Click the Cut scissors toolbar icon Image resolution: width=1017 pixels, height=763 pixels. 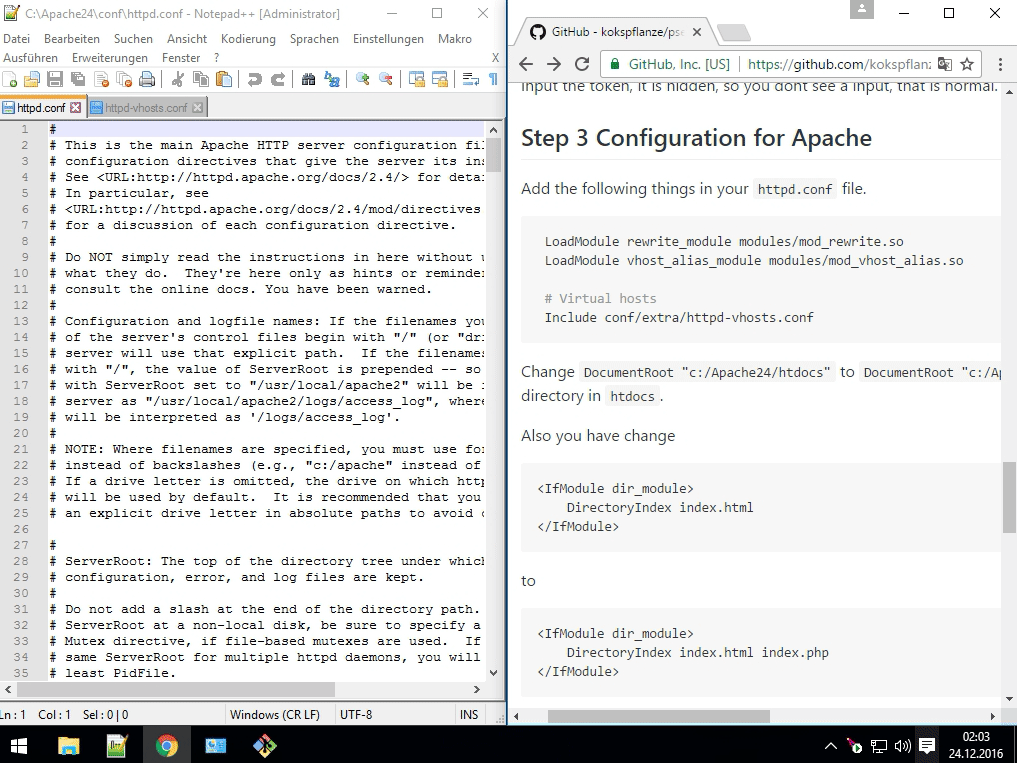(179, 79)
